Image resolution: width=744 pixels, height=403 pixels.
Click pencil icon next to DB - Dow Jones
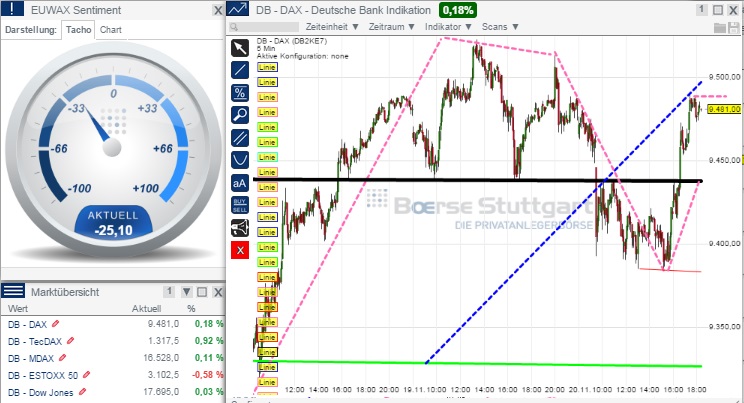click(x=83, y=392)
